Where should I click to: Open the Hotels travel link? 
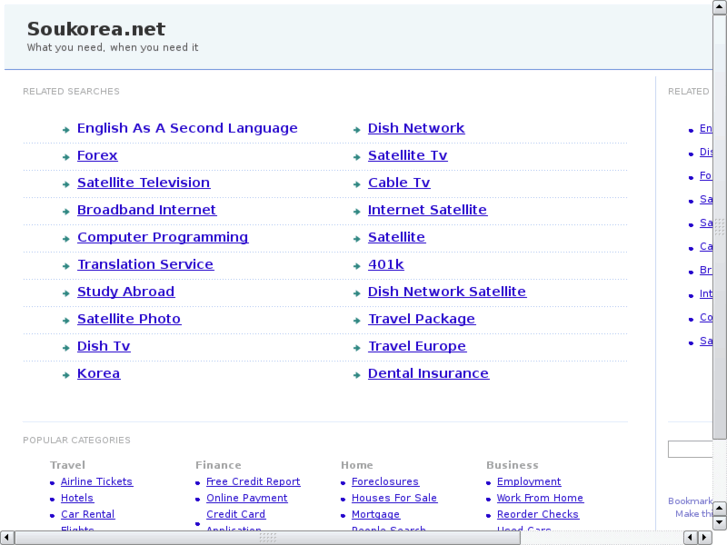click(77, 498)
